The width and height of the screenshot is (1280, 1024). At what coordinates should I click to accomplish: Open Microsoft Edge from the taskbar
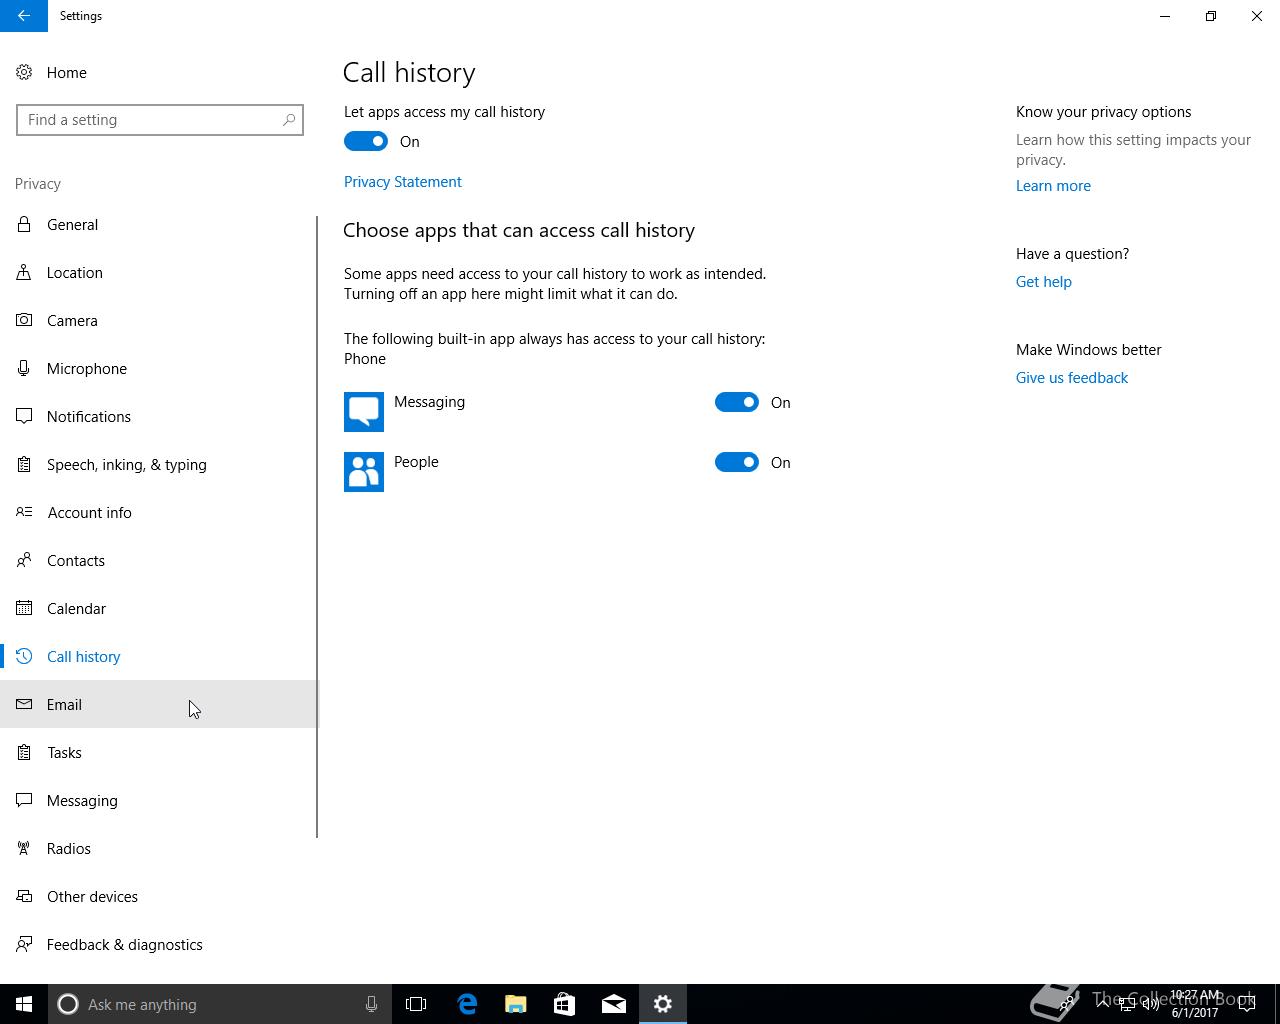[x=467, y=1004]
